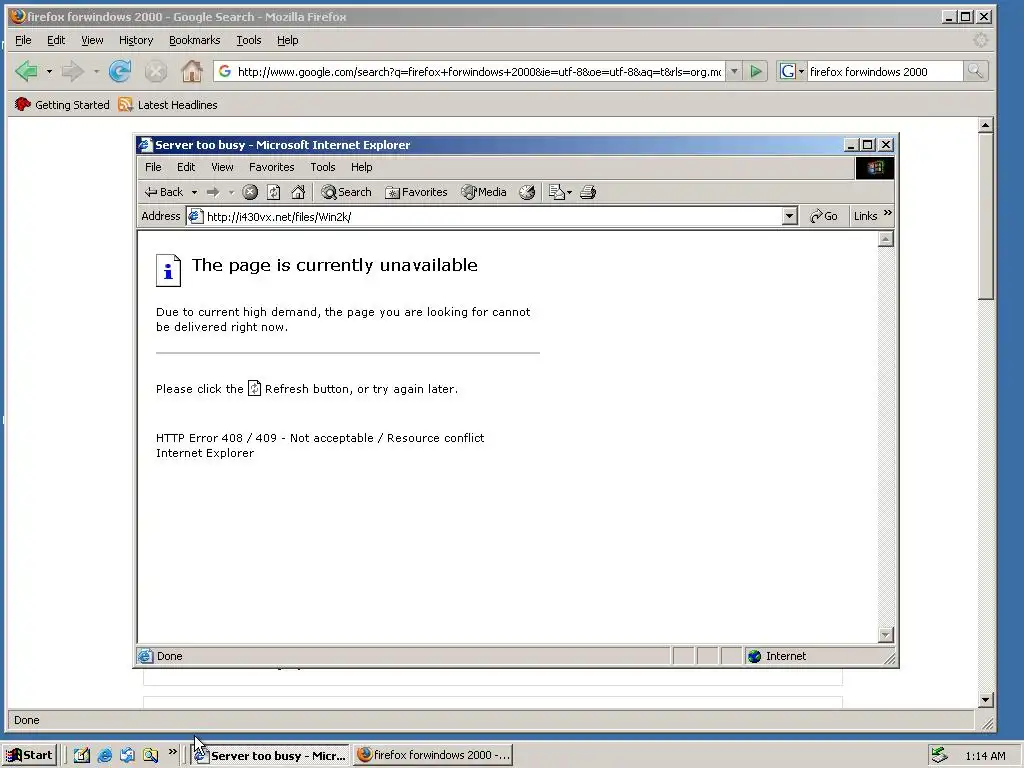
Task: Expand Firefox URL bar history dropdown
Action: pyautogui.click(x=734, y=71)
